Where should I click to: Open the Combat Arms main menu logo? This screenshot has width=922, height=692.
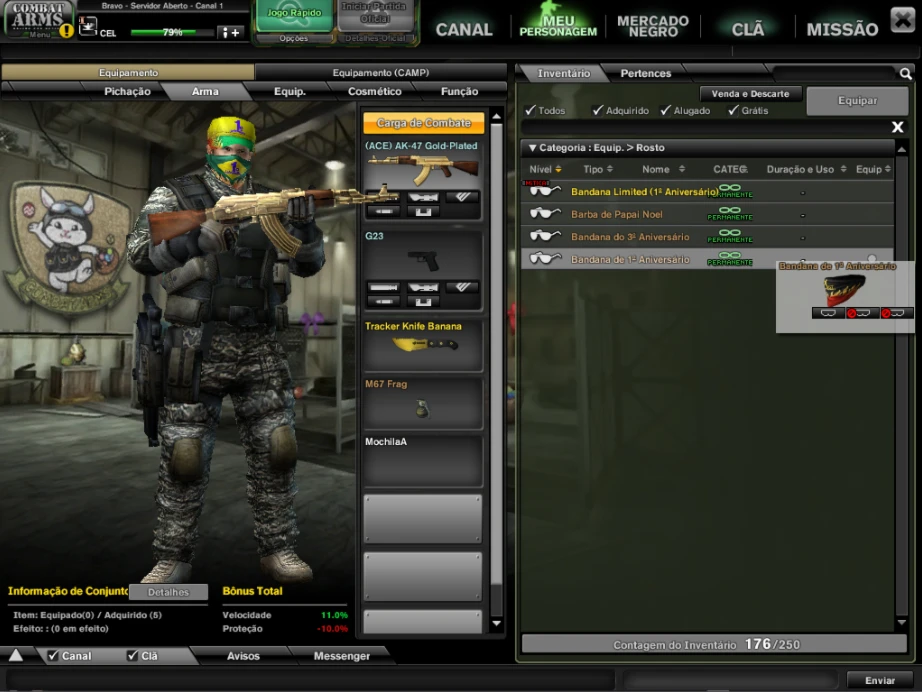38,19
